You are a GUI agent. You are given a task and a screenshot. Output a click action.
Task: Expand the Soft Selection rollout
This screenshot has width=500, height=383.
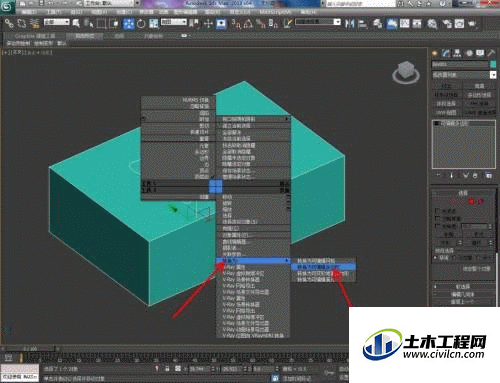(x=463, y=286)
